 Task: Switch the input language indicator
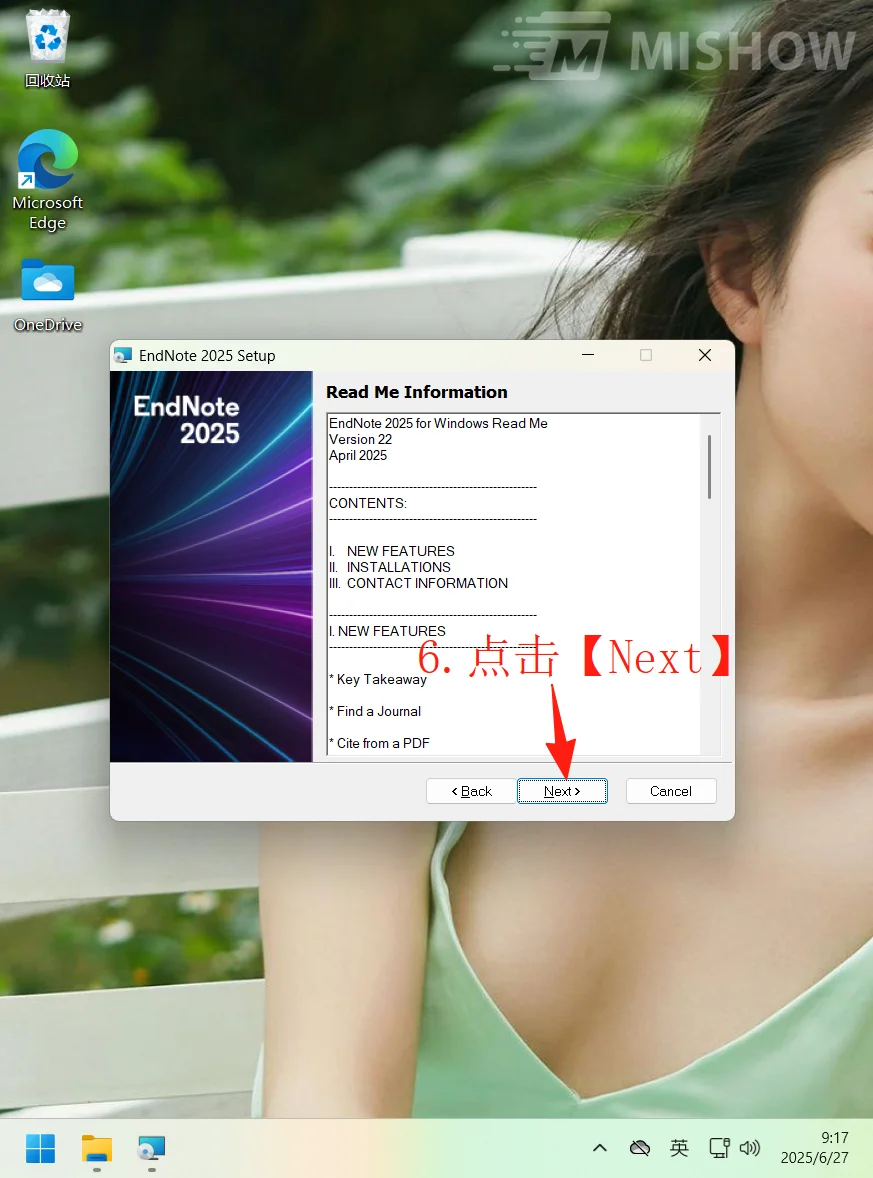click(679, 1148)
